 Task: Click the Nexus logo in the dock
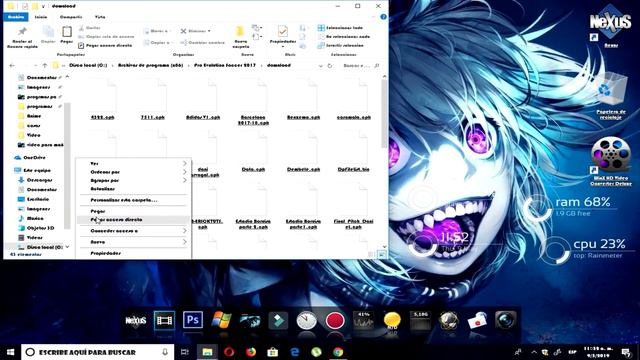pyautogui.click(x=136, y=320)
